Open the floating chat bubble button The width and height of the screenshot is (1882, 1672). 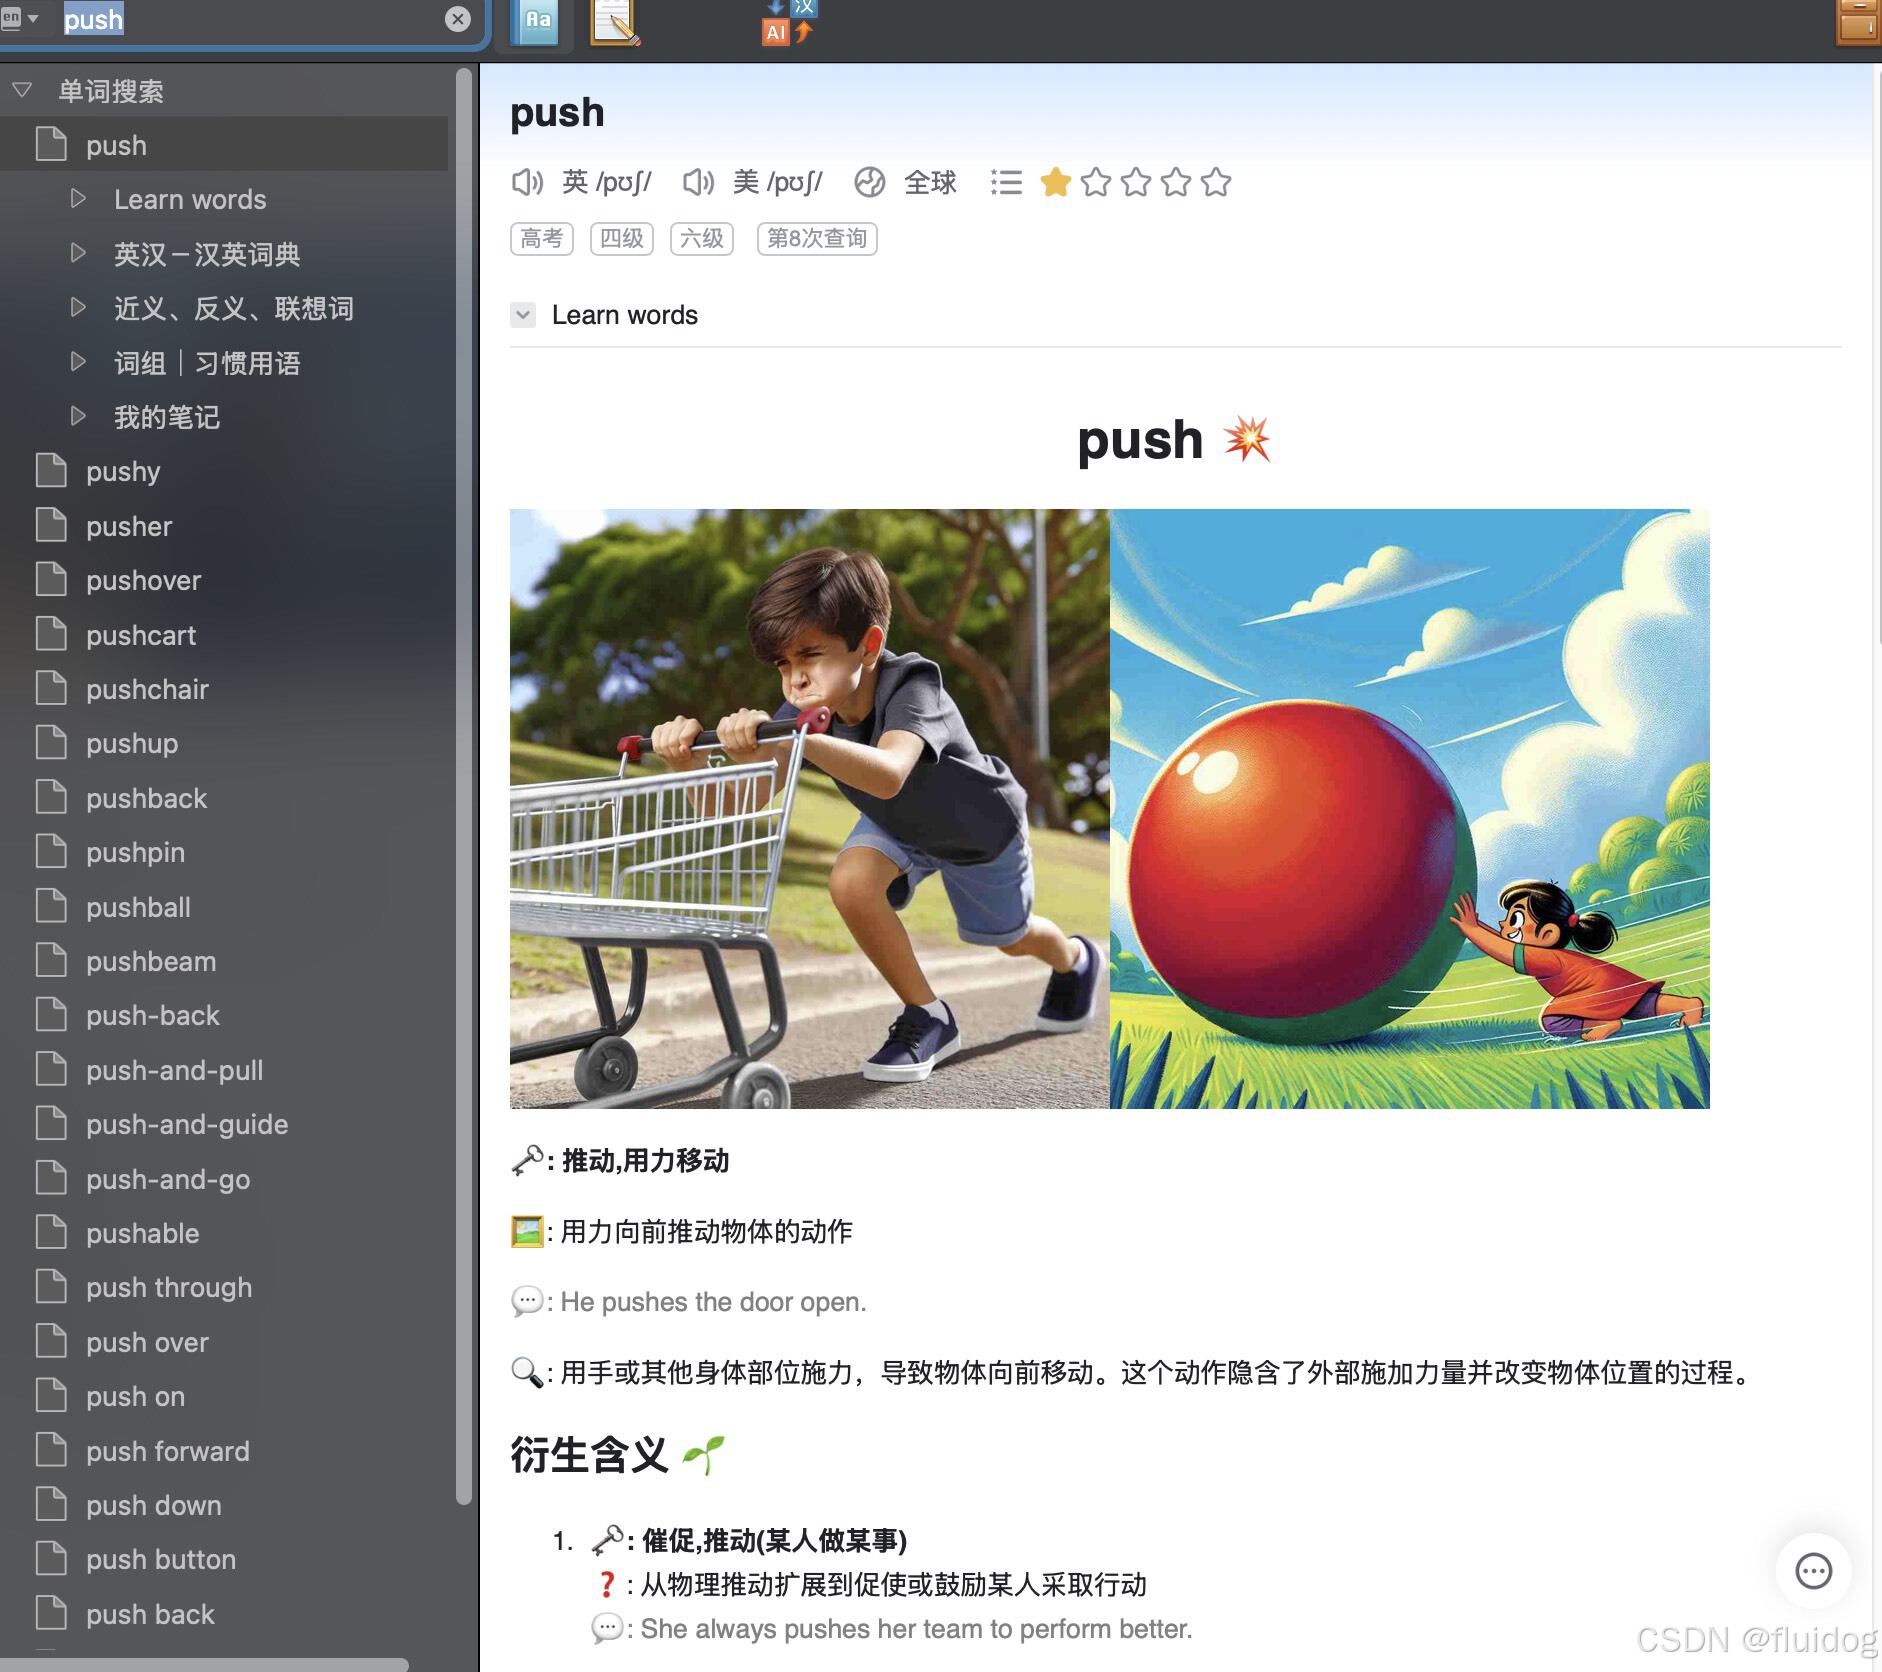click(1813, 1570)
